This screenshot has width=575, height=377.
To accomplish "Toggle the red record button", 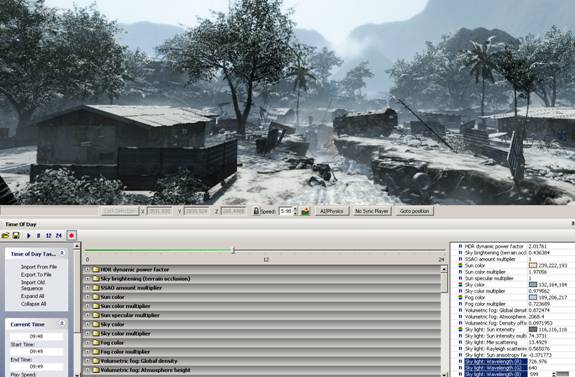I will [x=72, y=235].
